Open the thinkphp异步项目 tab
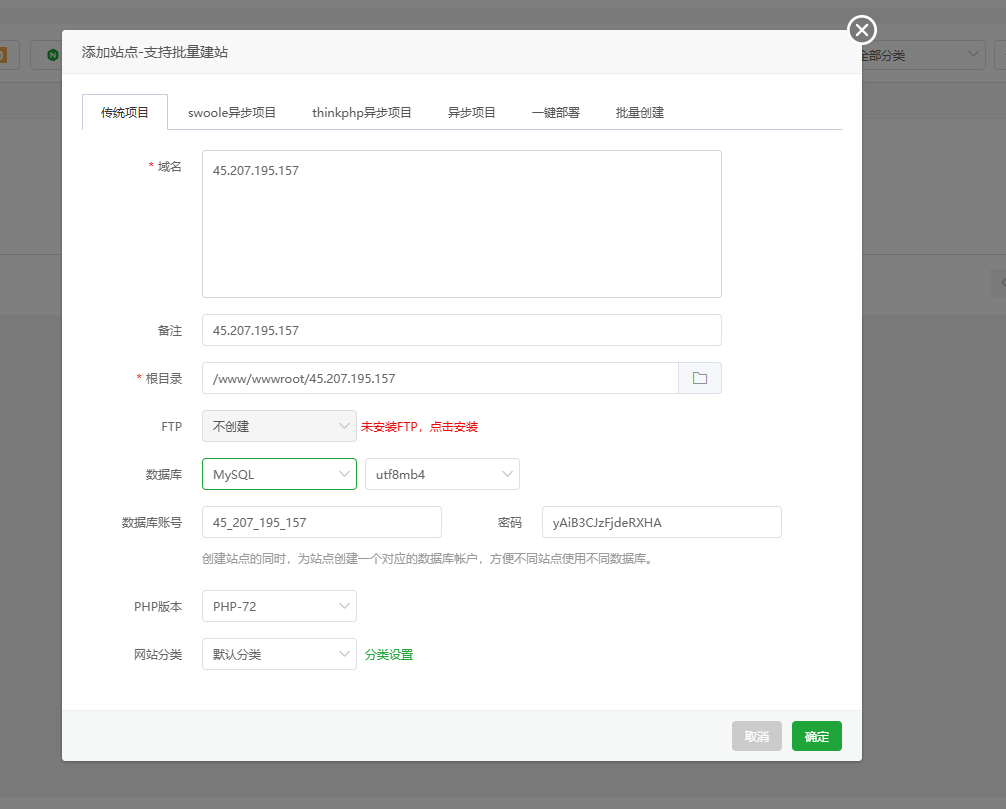This screenshot has height=809, width=1006. click(361, 113)
